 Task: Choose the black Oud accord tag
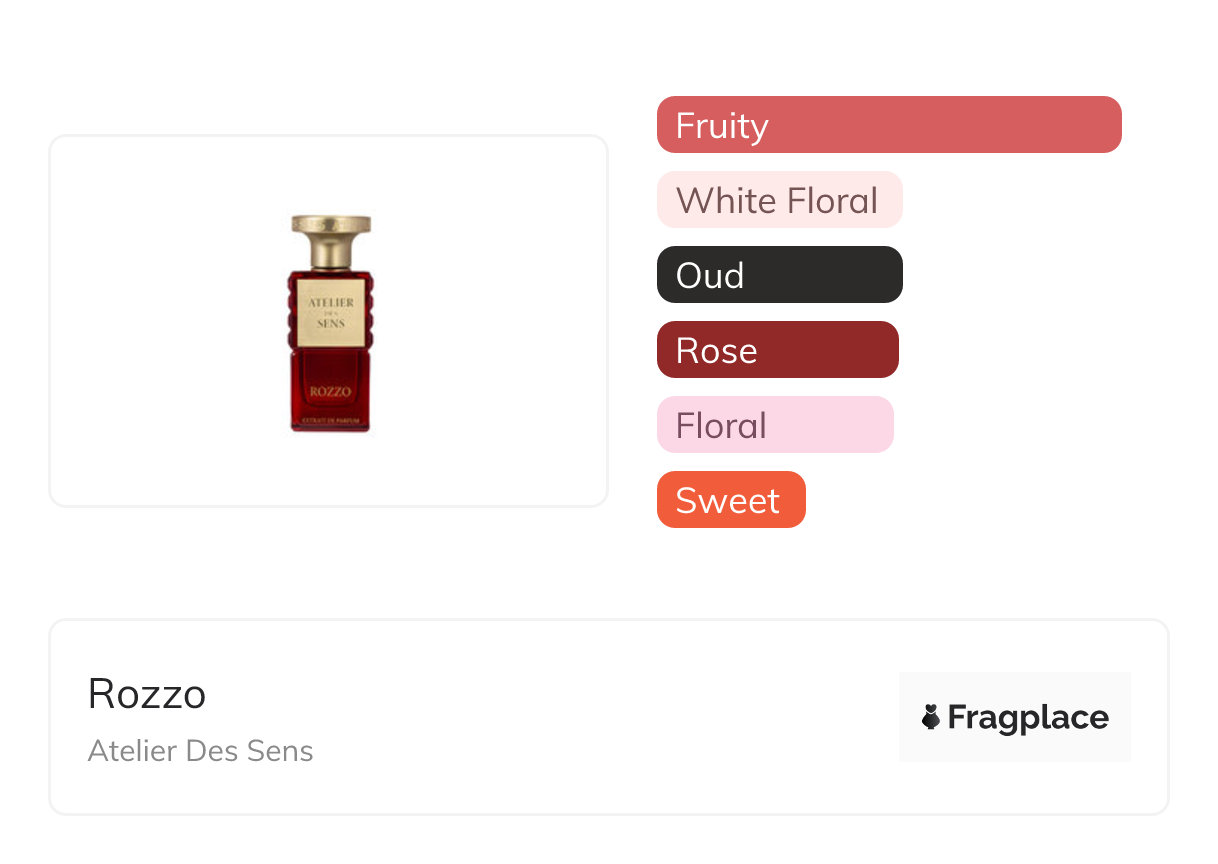coord(778,275)
